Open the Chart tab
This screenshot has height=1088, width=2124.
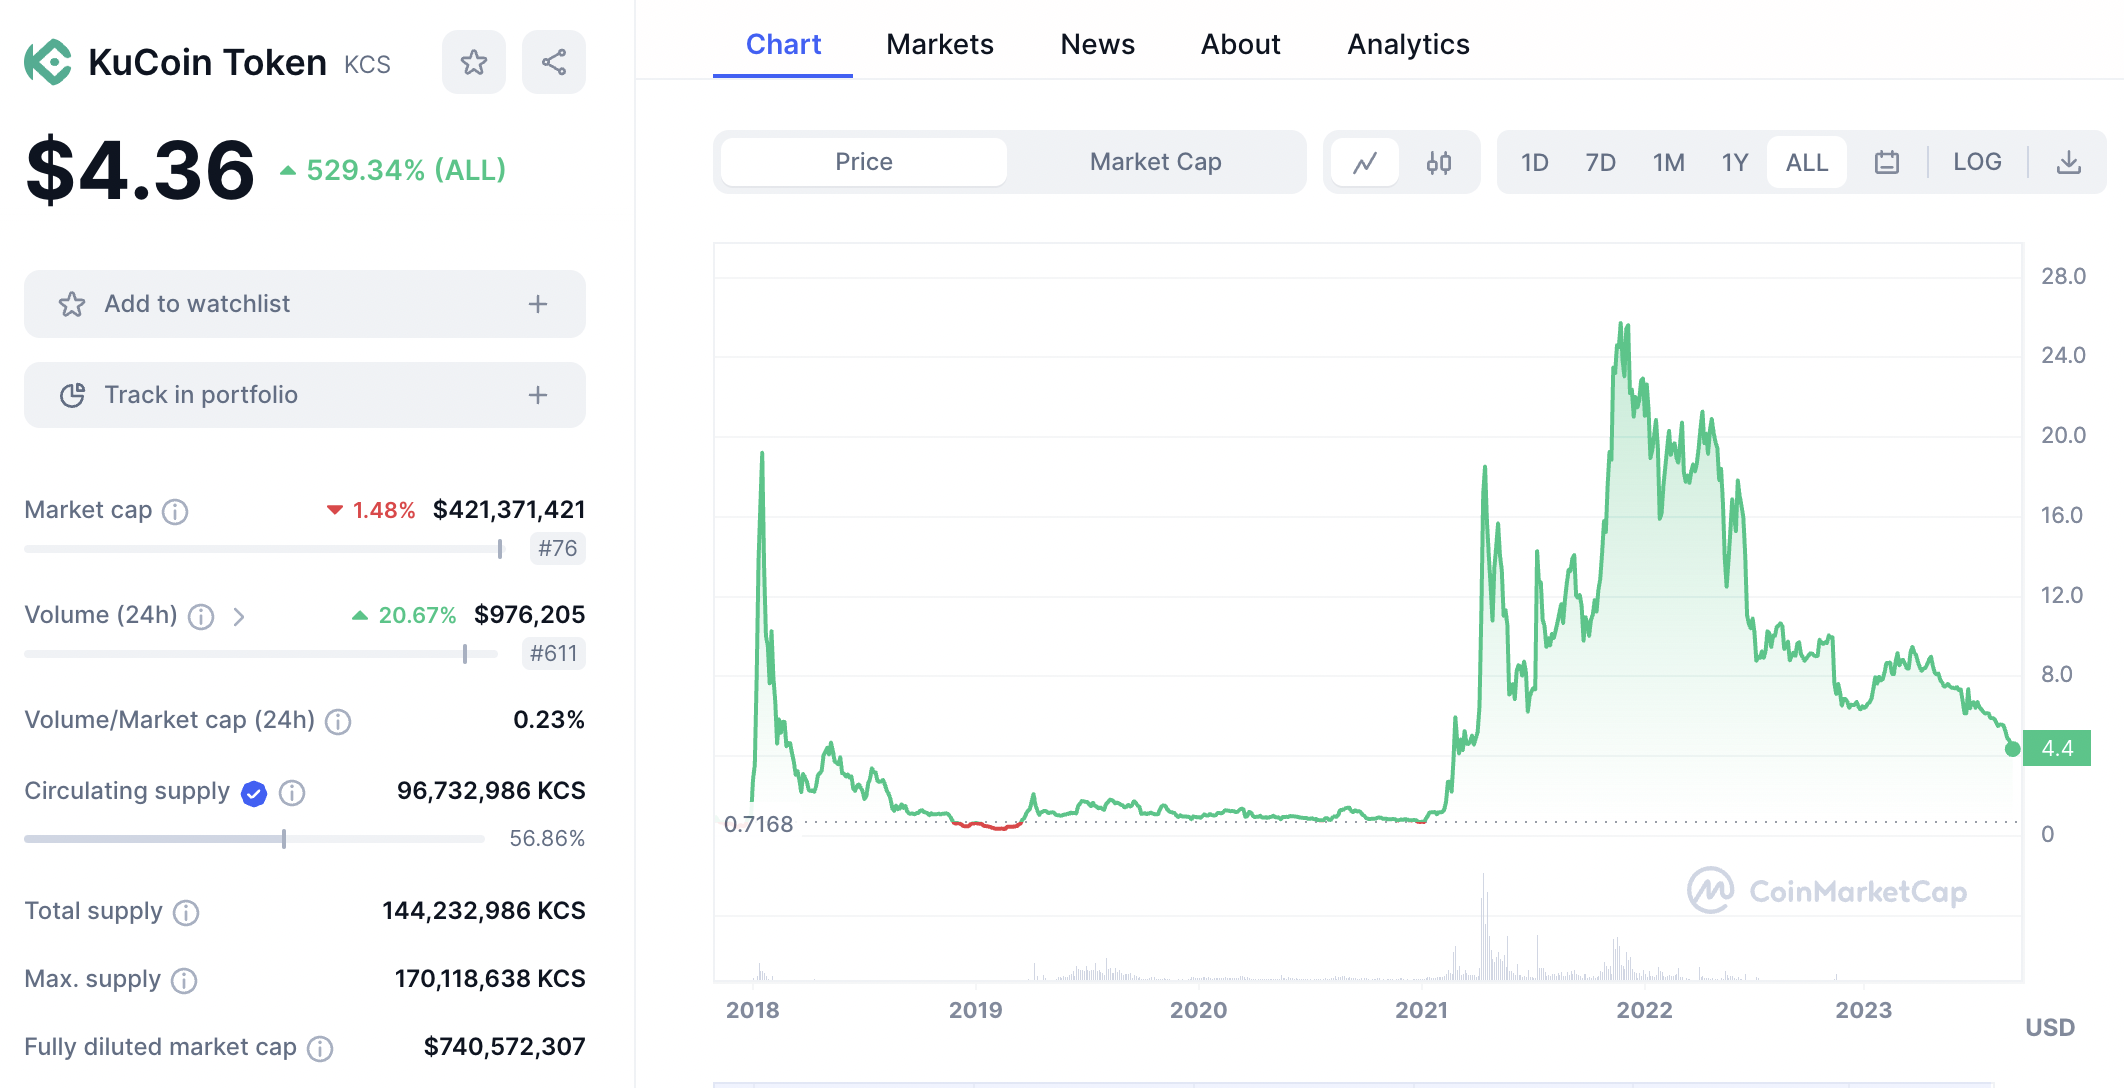(783, 44)
